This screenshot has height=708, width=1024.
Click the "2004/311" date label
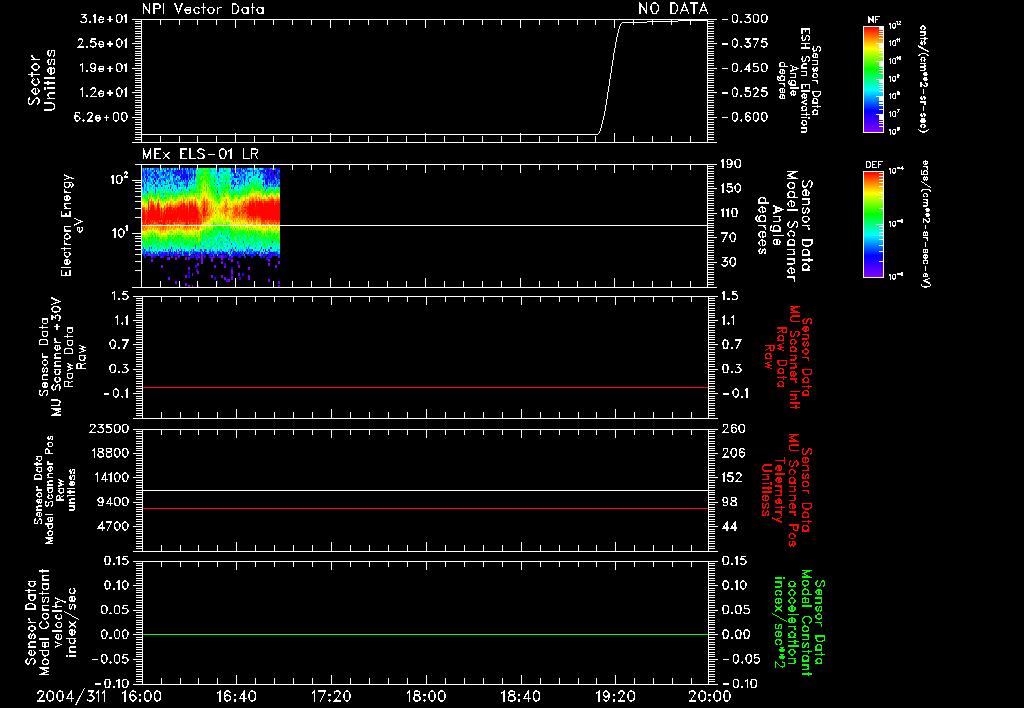coord(72,696)
